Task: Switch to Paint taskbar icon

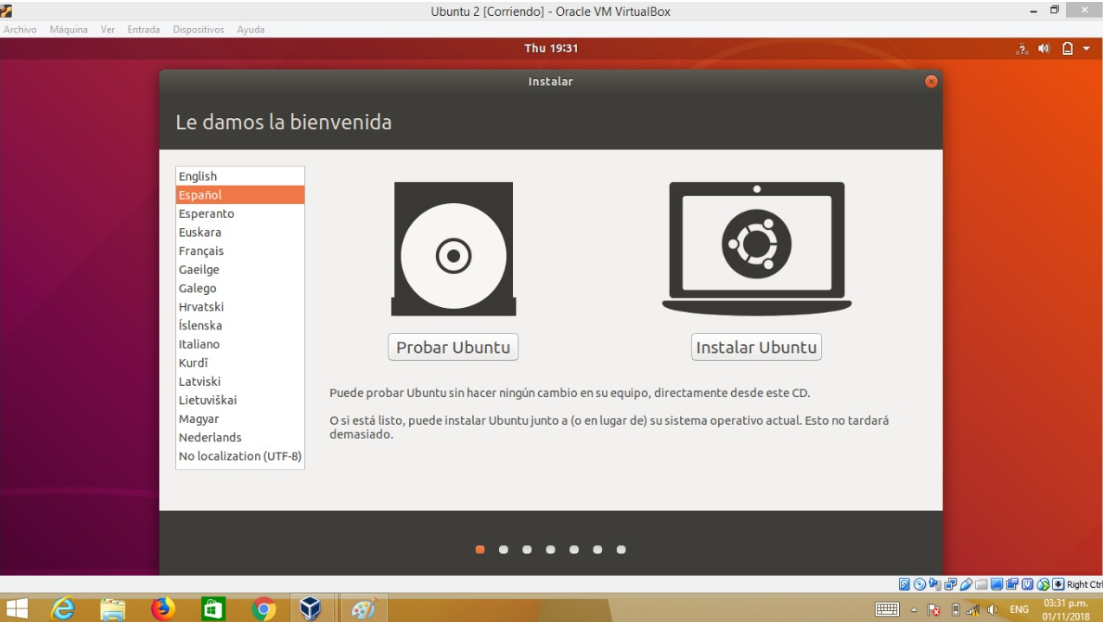Action: point(363,609)
